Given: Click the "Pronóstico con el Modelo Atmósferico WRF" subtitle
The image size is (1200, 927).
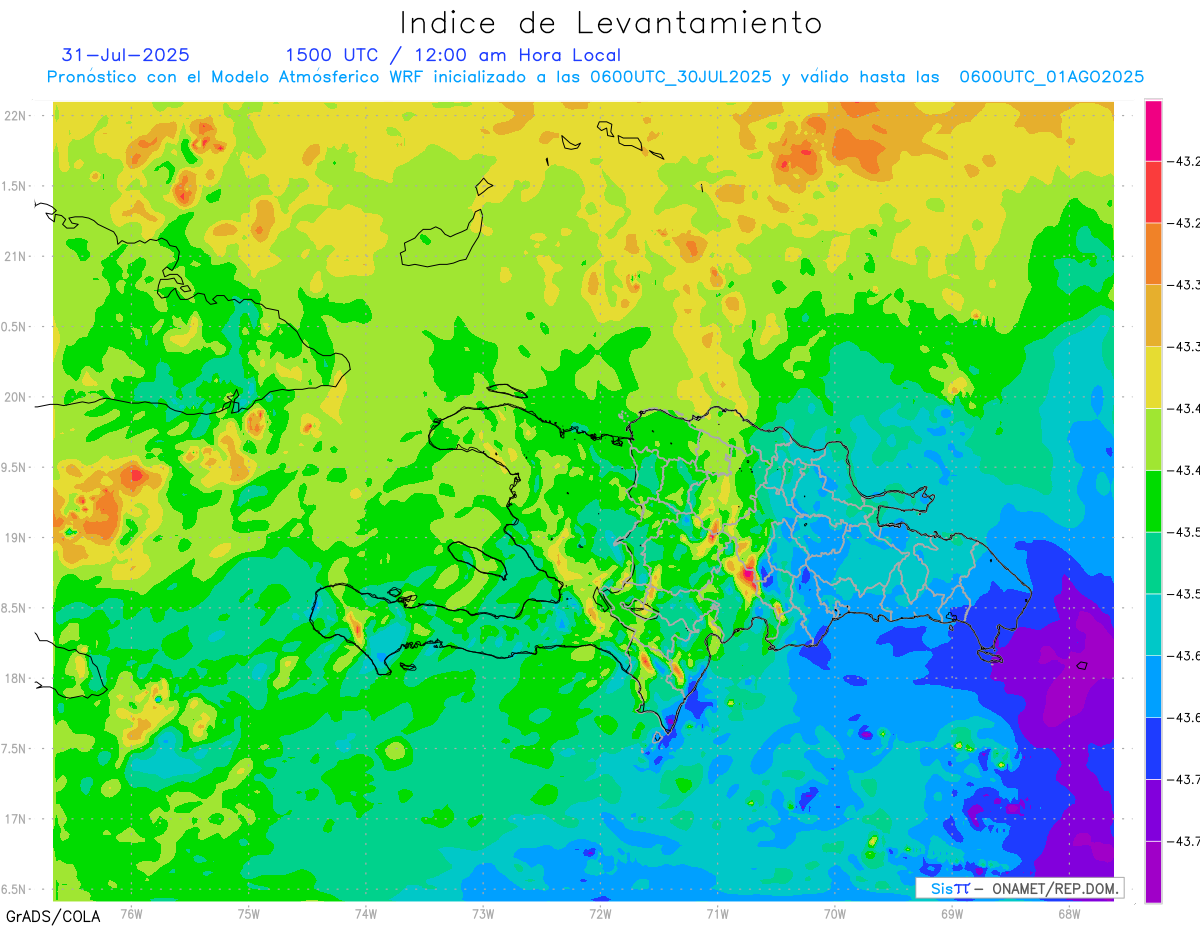Looking at the screenshot, I should 237,77.
